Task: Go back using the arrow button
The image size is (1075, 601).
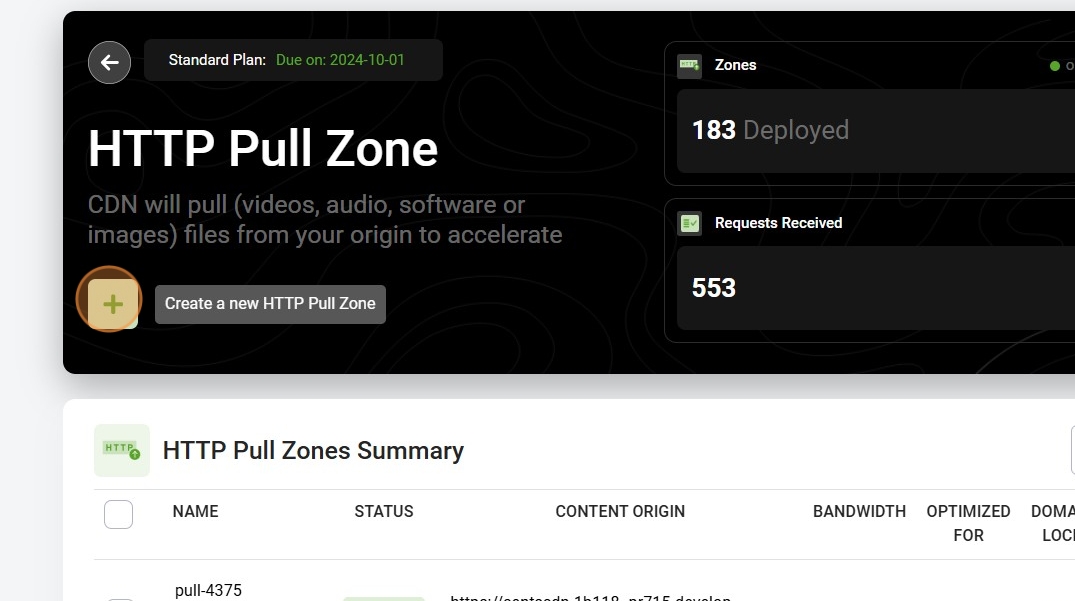Action: 109,62
